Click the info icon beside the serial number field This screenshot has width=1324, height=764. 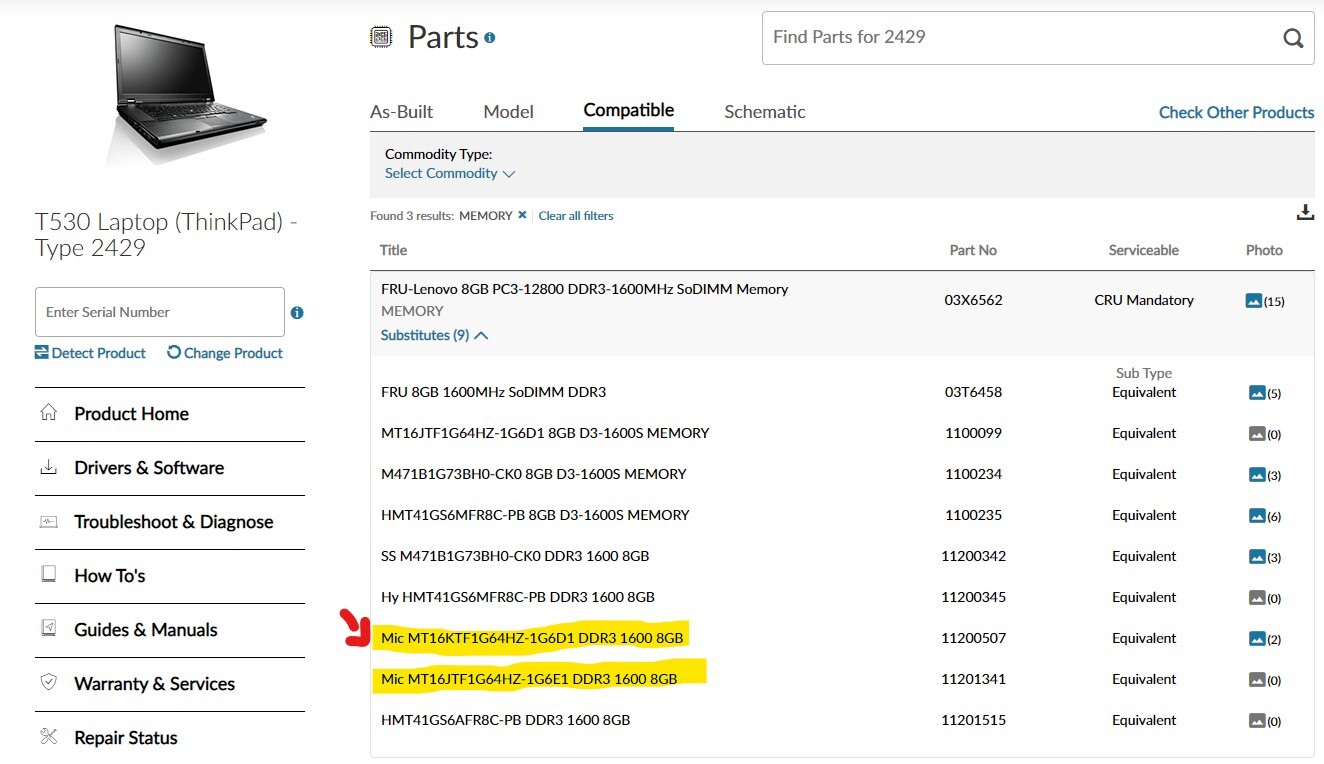(297, 312)
